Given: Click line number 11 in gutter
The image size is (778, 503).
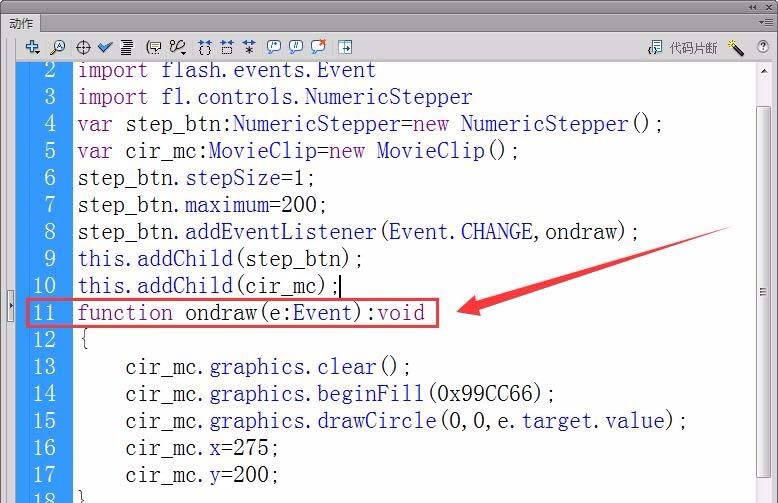Looking at the screenshot, I should point(44,313).
